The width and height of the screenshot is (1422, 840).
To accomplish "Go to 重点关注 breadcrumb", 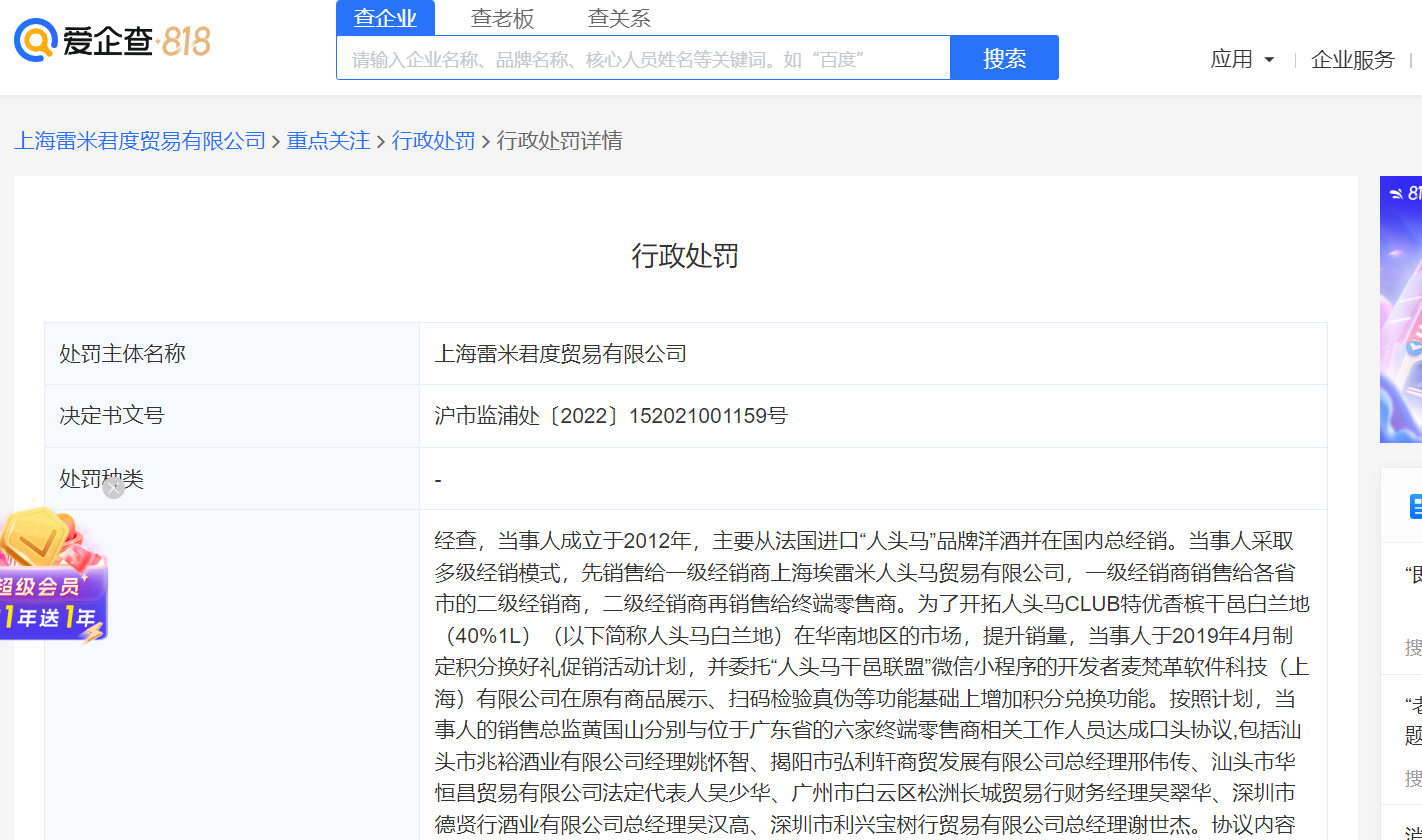I will click(328, 141).
